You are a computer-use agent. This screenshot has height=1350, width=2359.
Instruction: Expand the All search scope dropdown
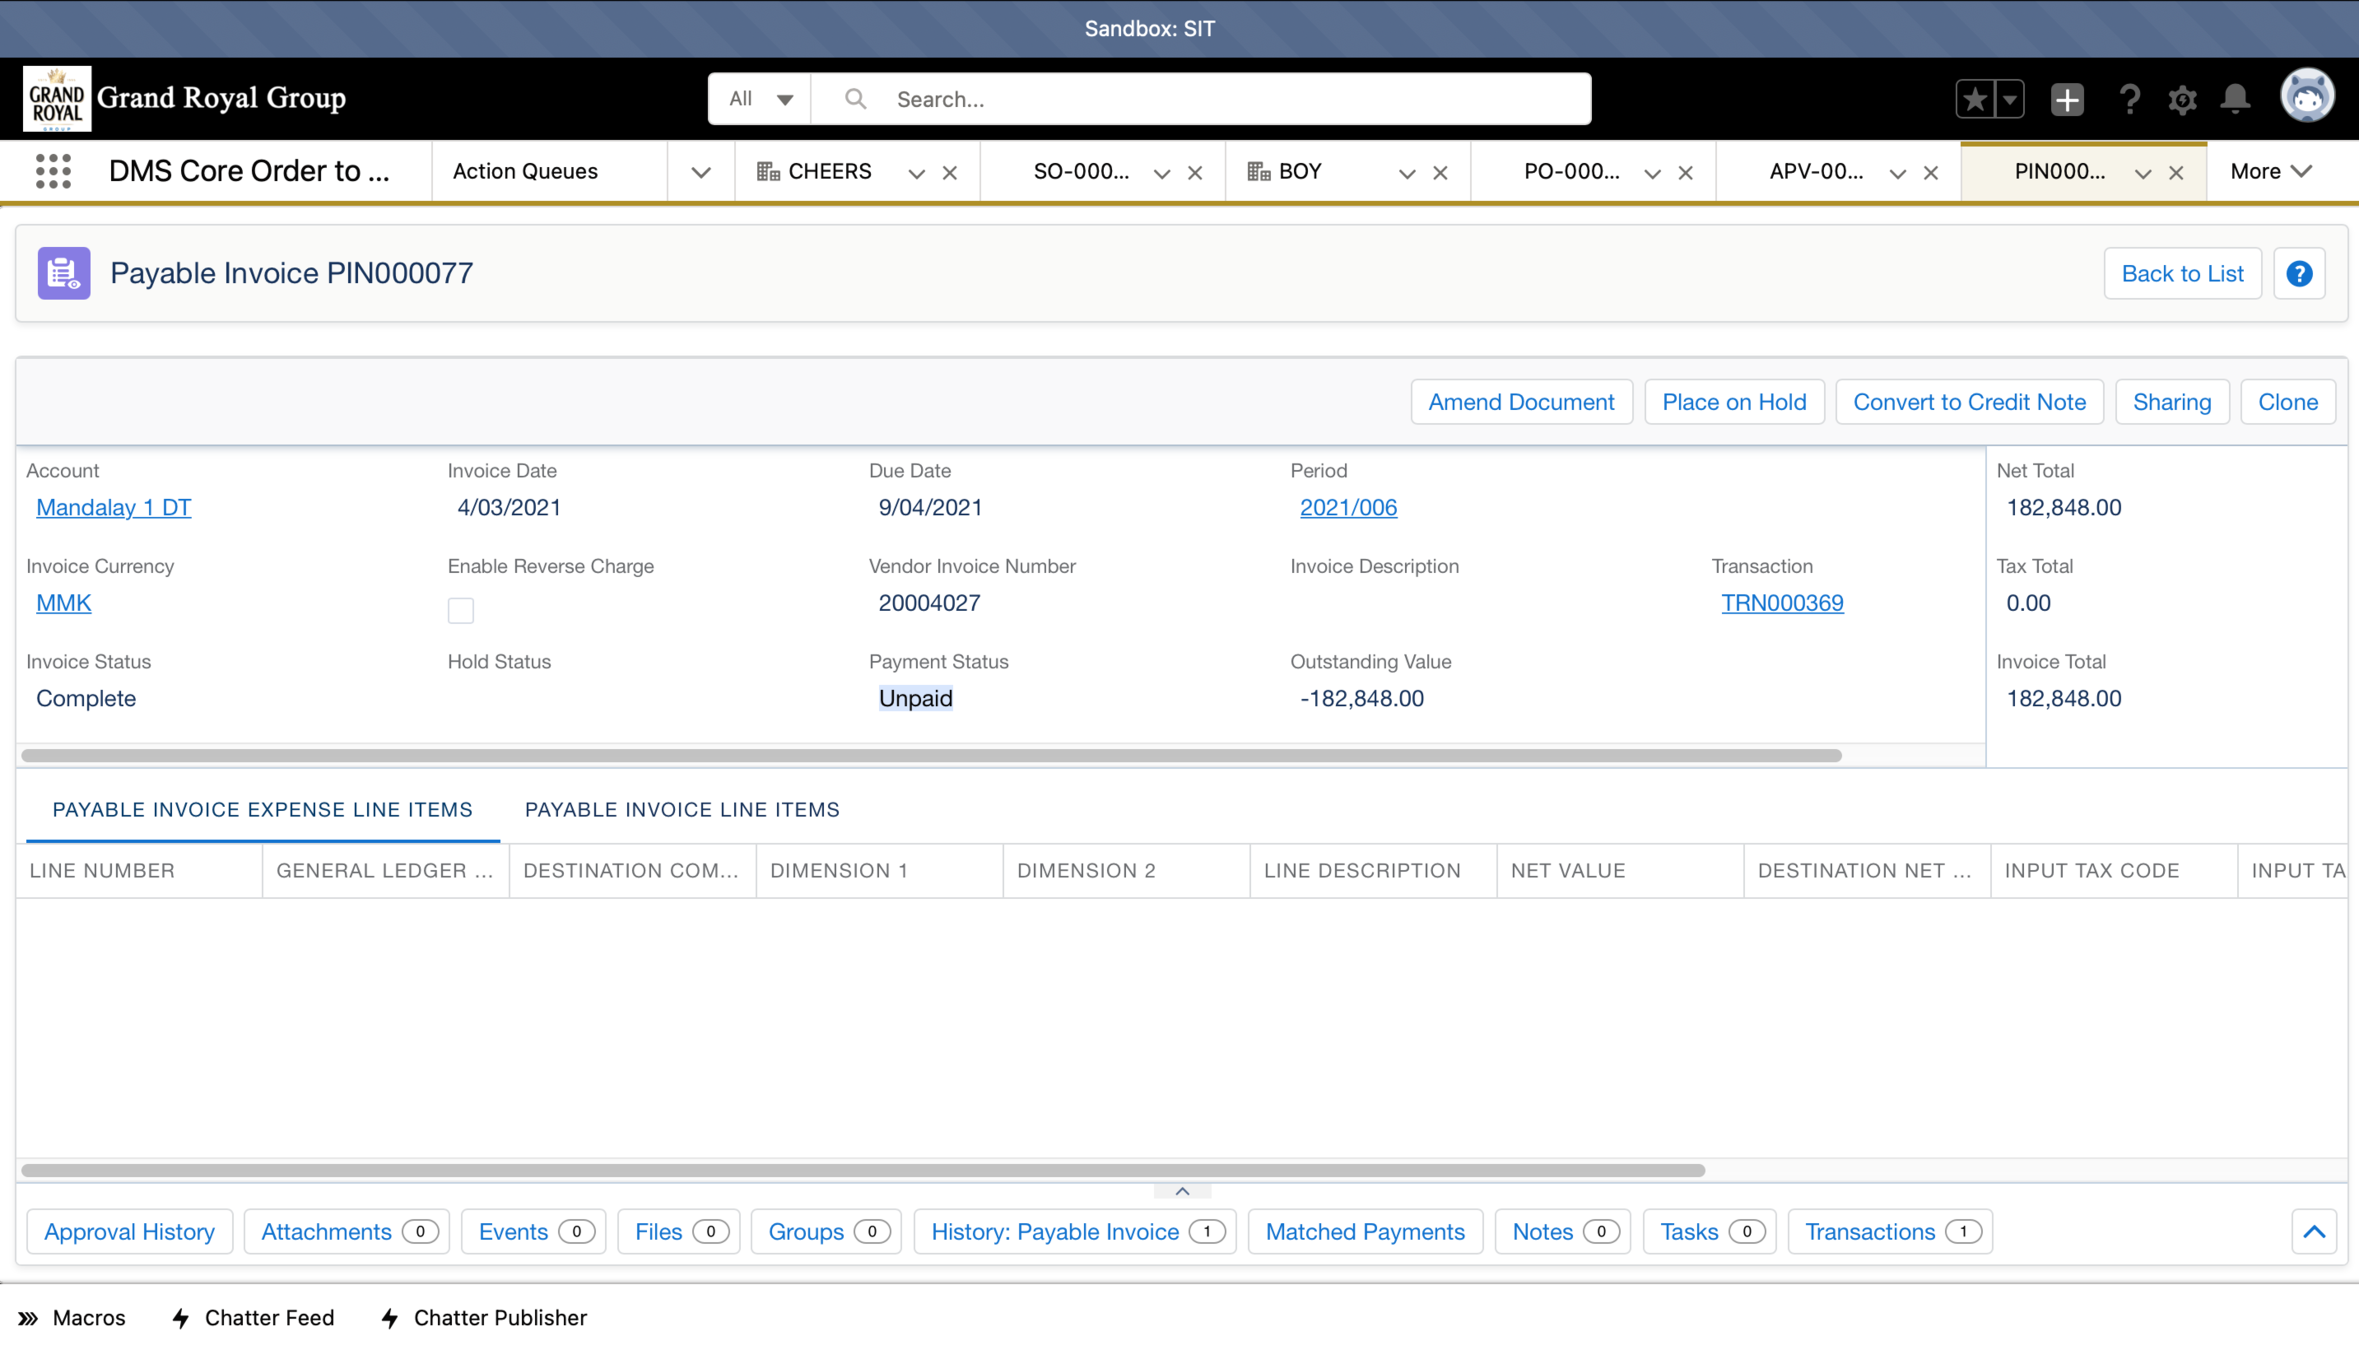[x=760, y=99]
